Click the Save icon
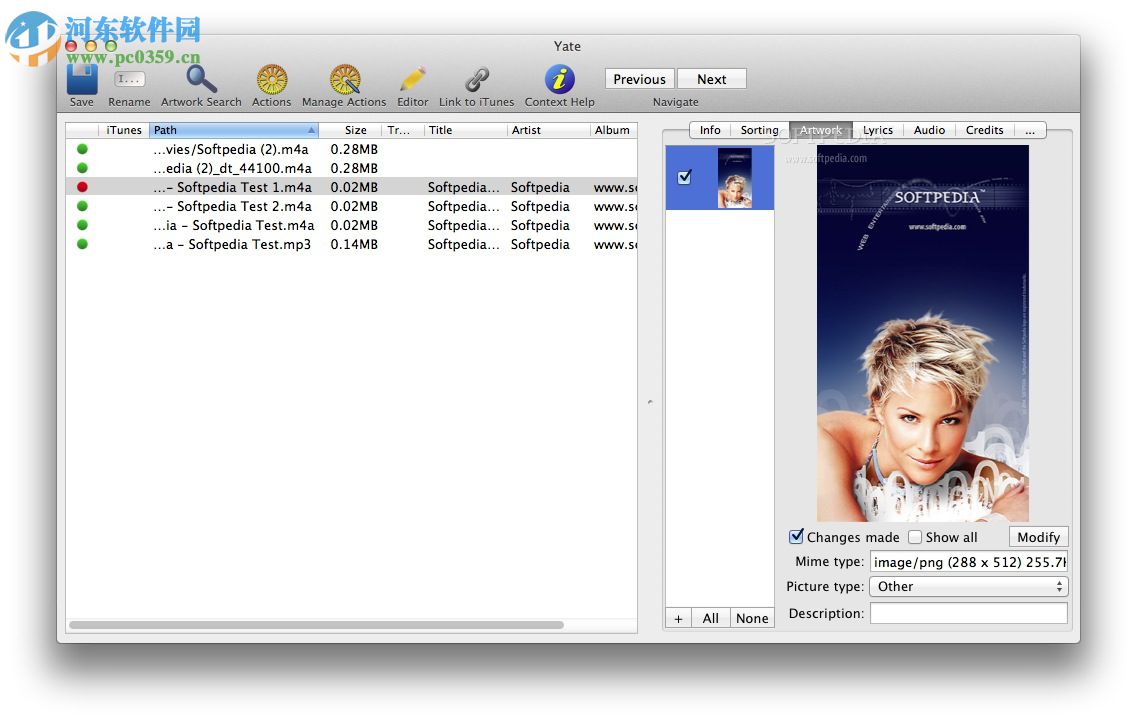Viewport: 1137px width, 722px height. click(81, 80)
